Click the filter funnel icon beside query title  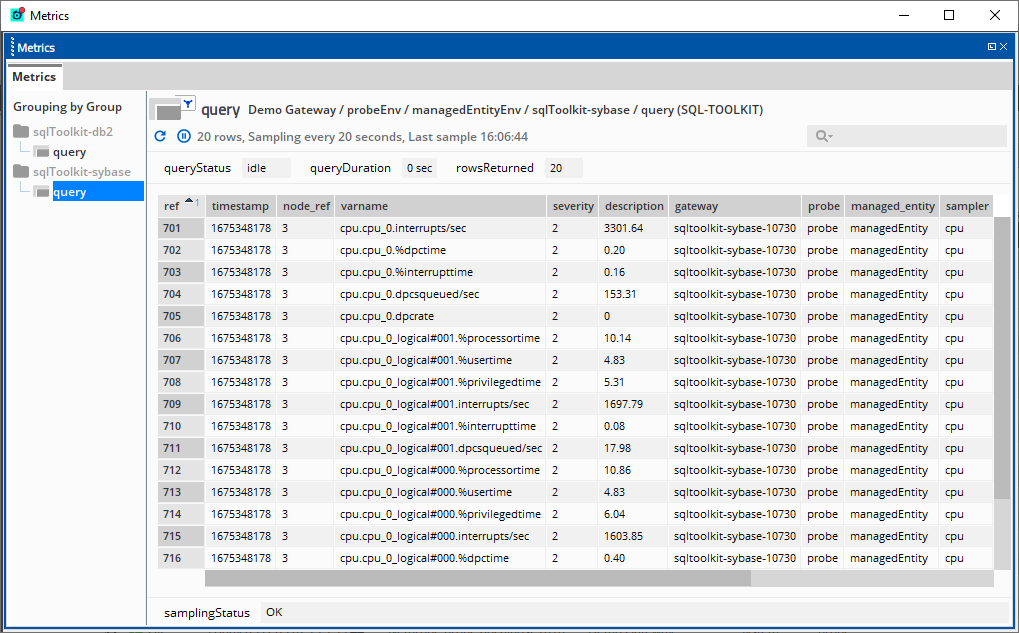[x=187, y=103]
